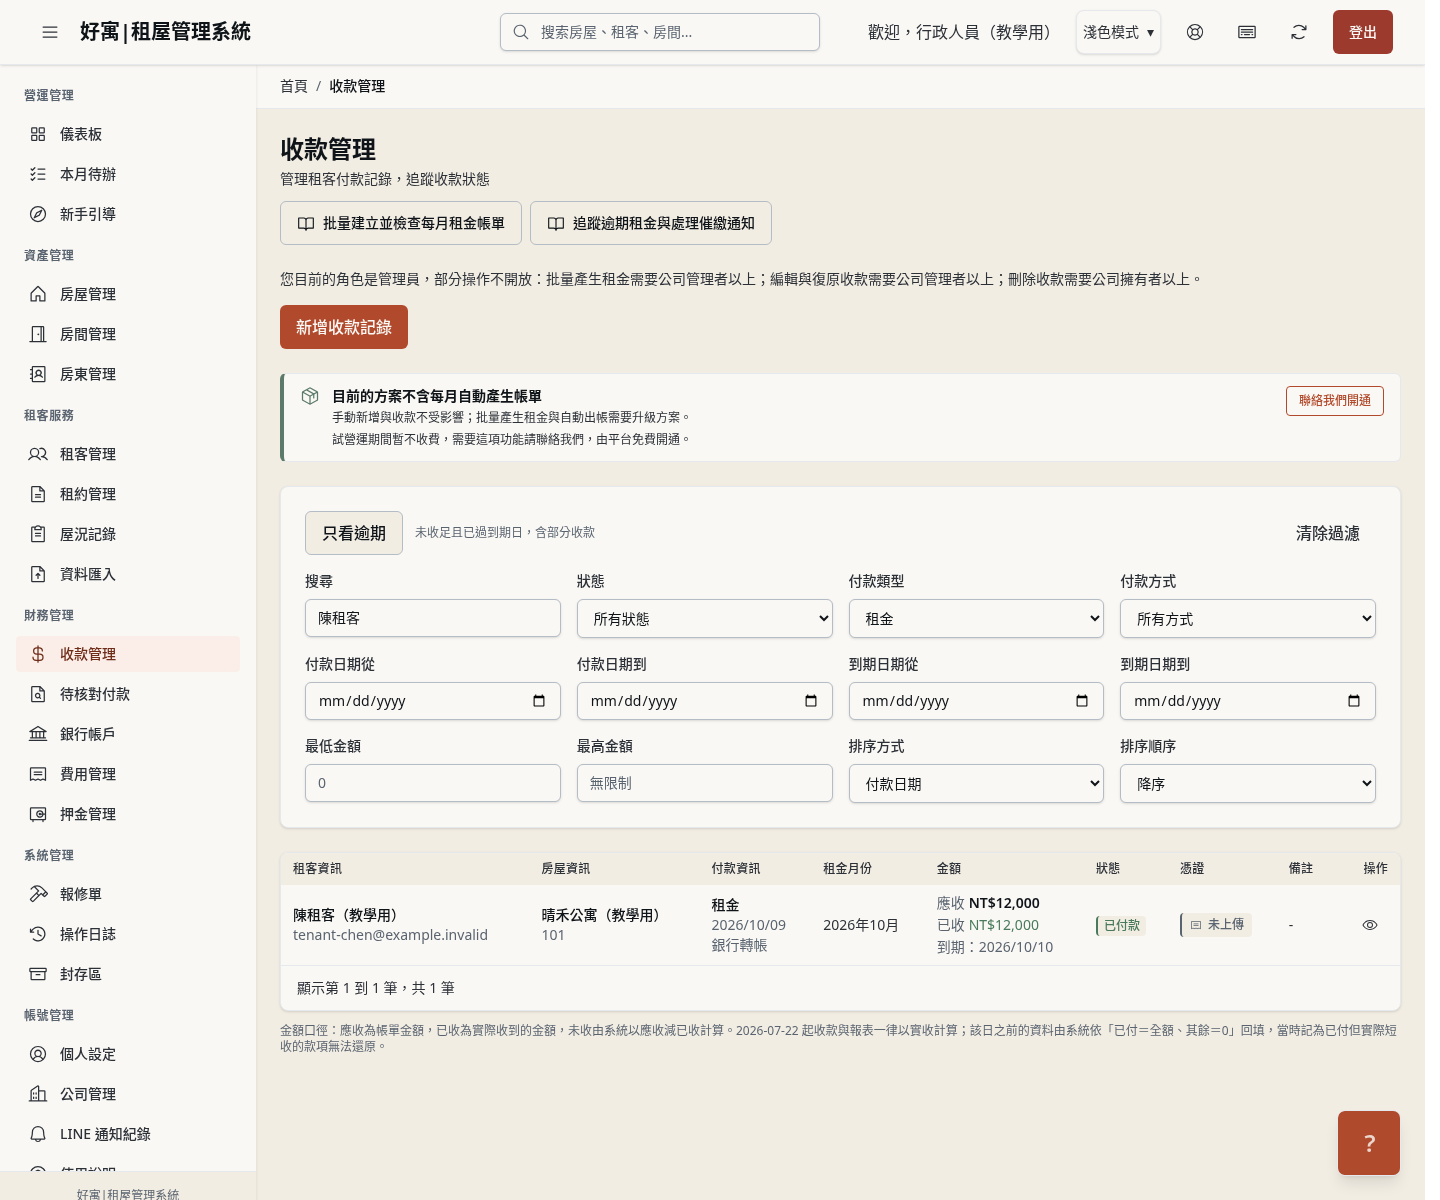Image resolution: width=1440 pixels, height=1200 pixels.
Task: Click the 房屋管理 house icon
Action: pos(38,294)
